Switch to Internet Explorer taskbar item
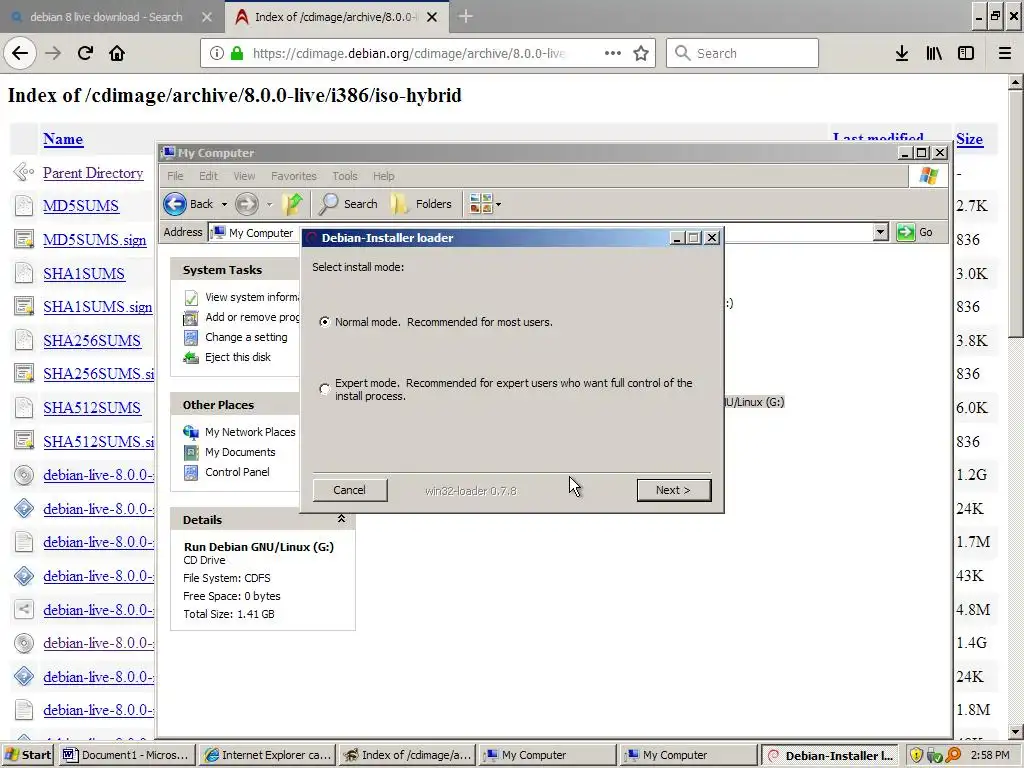Image resolution: width=1024 pixels, height=768 pixels. click(268, 755)
